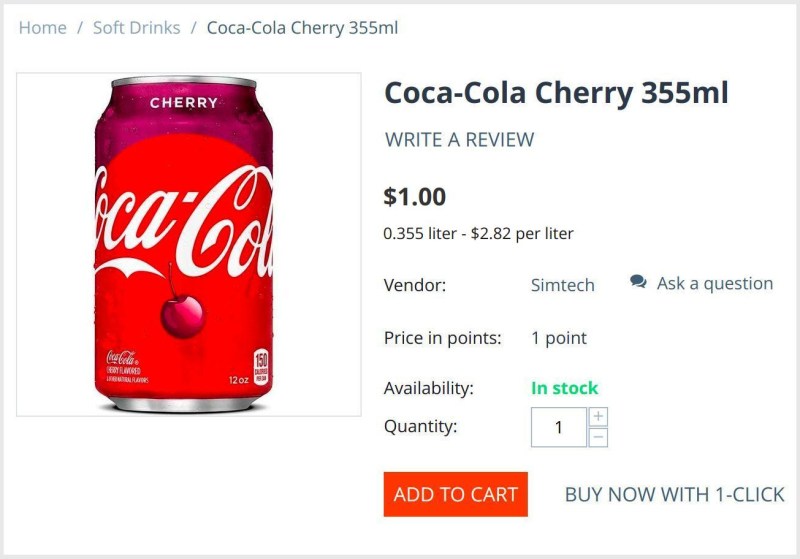Click the $1.00 product price
This screenshot has width=800, height=559.
pos(415,196)
